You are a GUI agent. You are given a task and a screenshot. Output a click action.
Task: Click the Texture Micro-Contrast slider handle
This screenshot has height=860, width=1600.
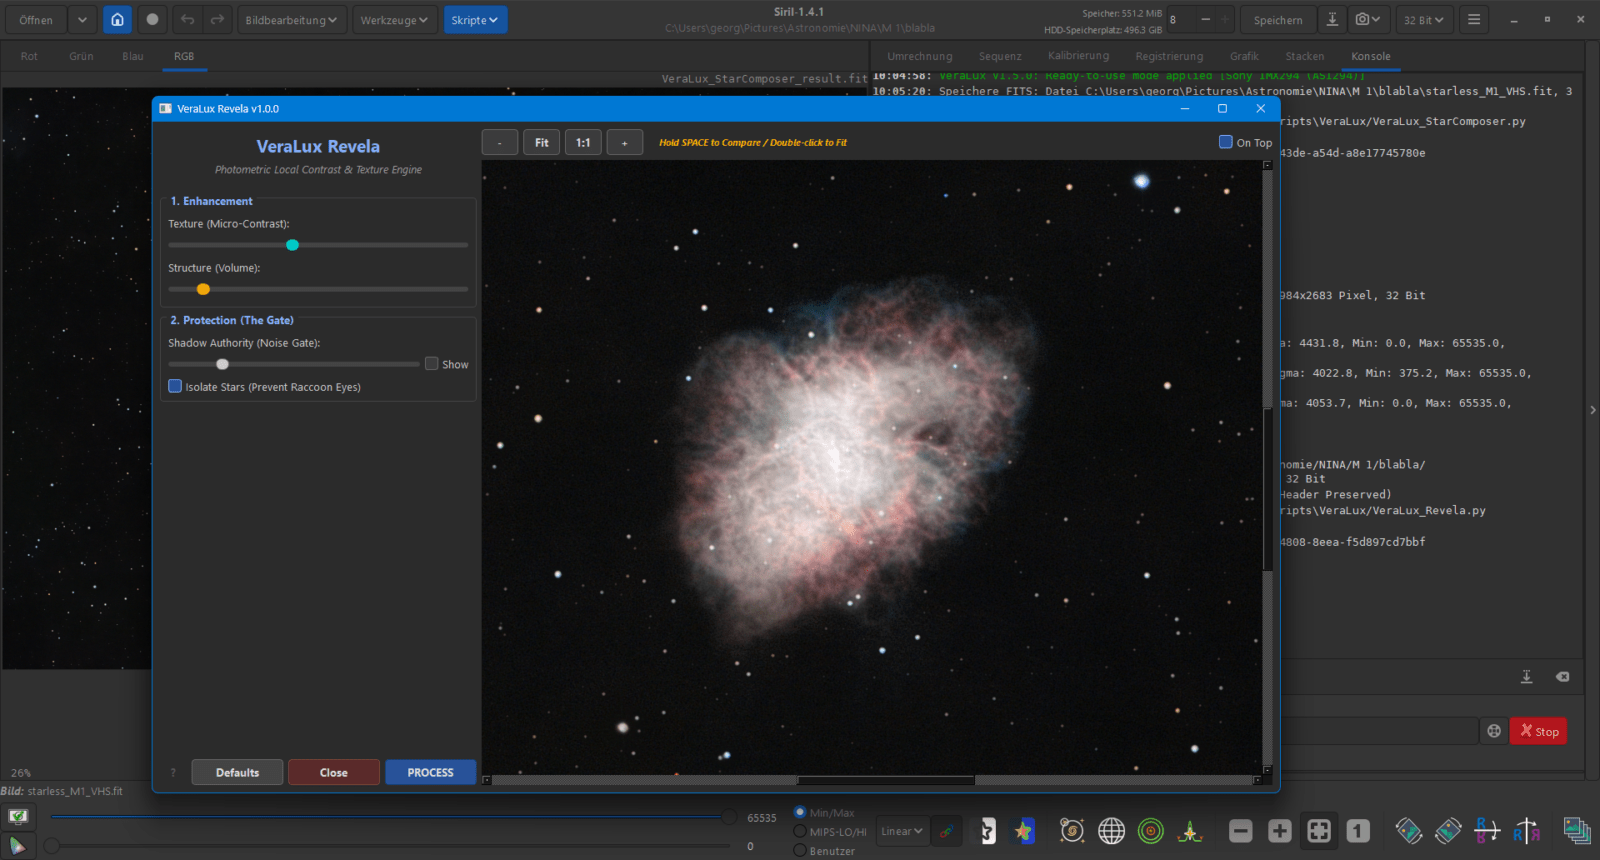[292, 245]
